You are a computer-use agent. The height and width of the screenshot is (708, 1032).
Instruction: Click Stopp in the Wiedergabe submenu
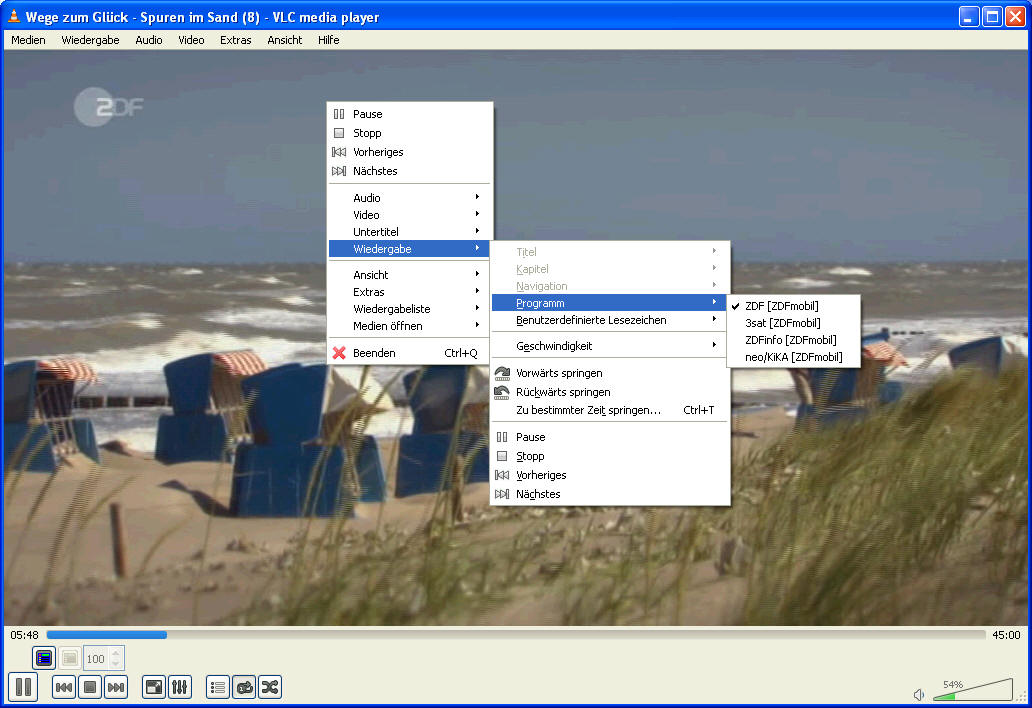pyautogui.click(x=609, y=456)
